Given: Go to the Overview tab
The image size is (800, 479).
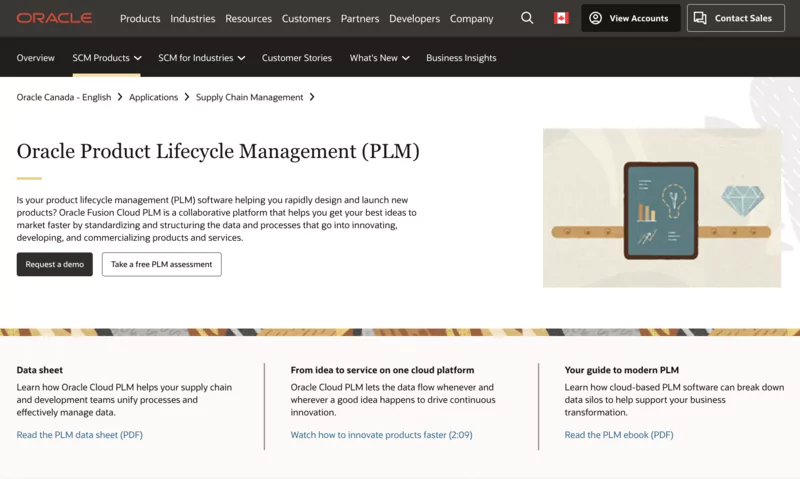Looking at the screenshot, I should tap(35, 58).
